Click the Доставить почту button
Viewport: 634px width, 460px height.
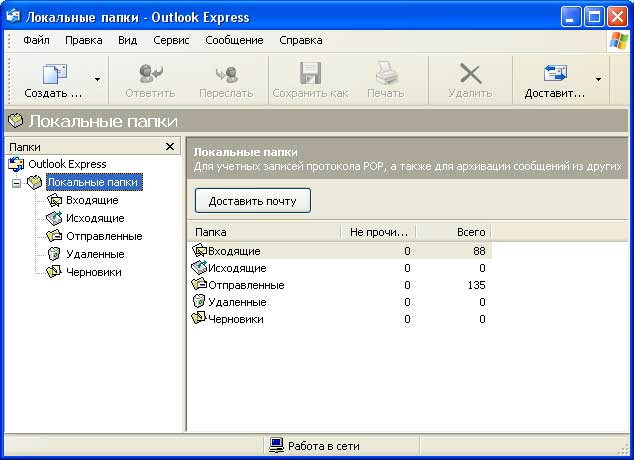point(253,200)
